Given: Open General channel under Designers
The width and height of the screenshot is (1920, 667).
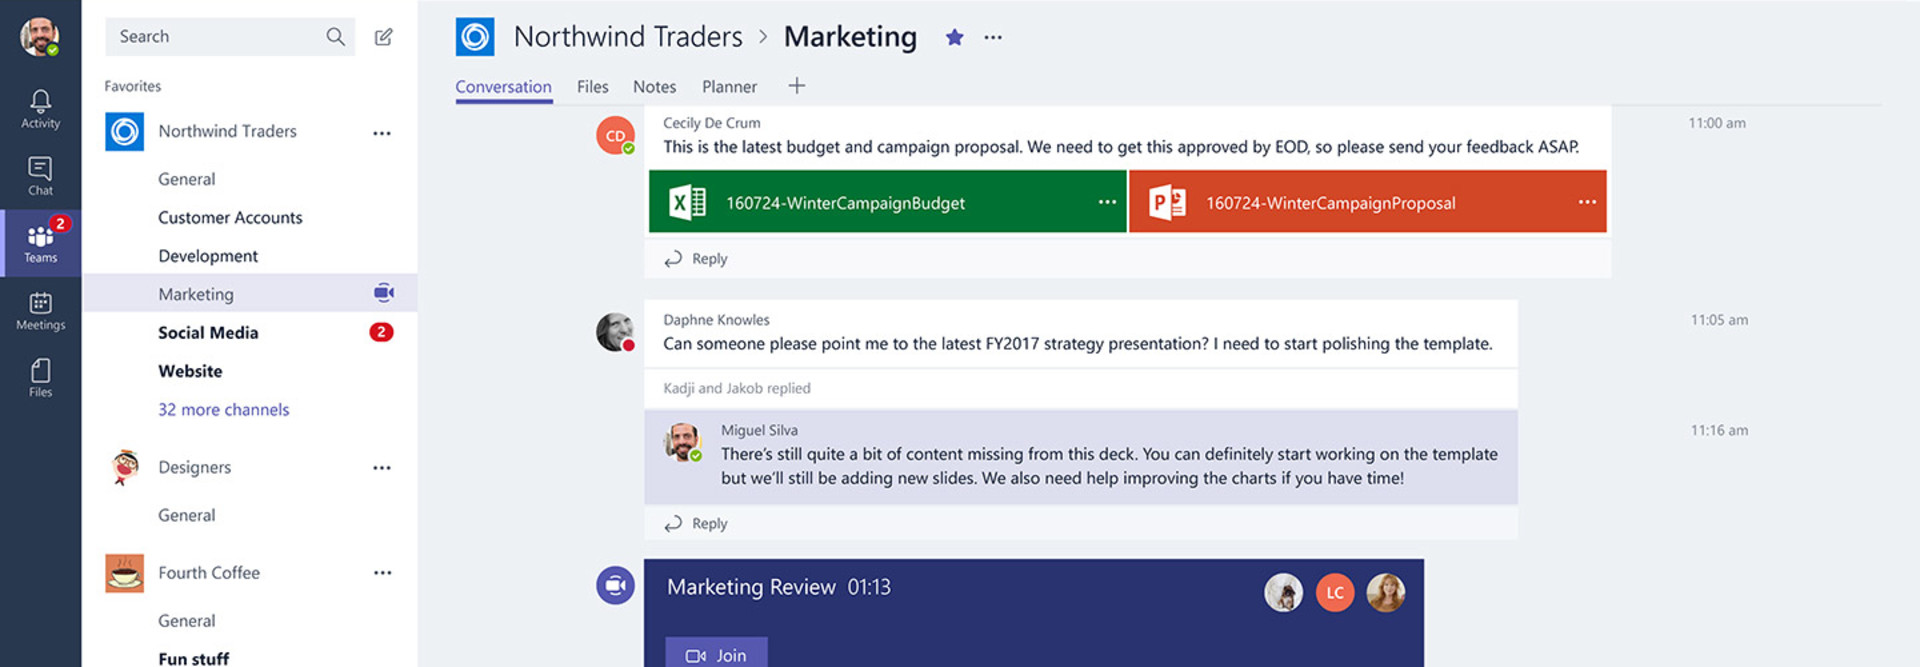Looking at the screenshot, I should click(186, 515).
